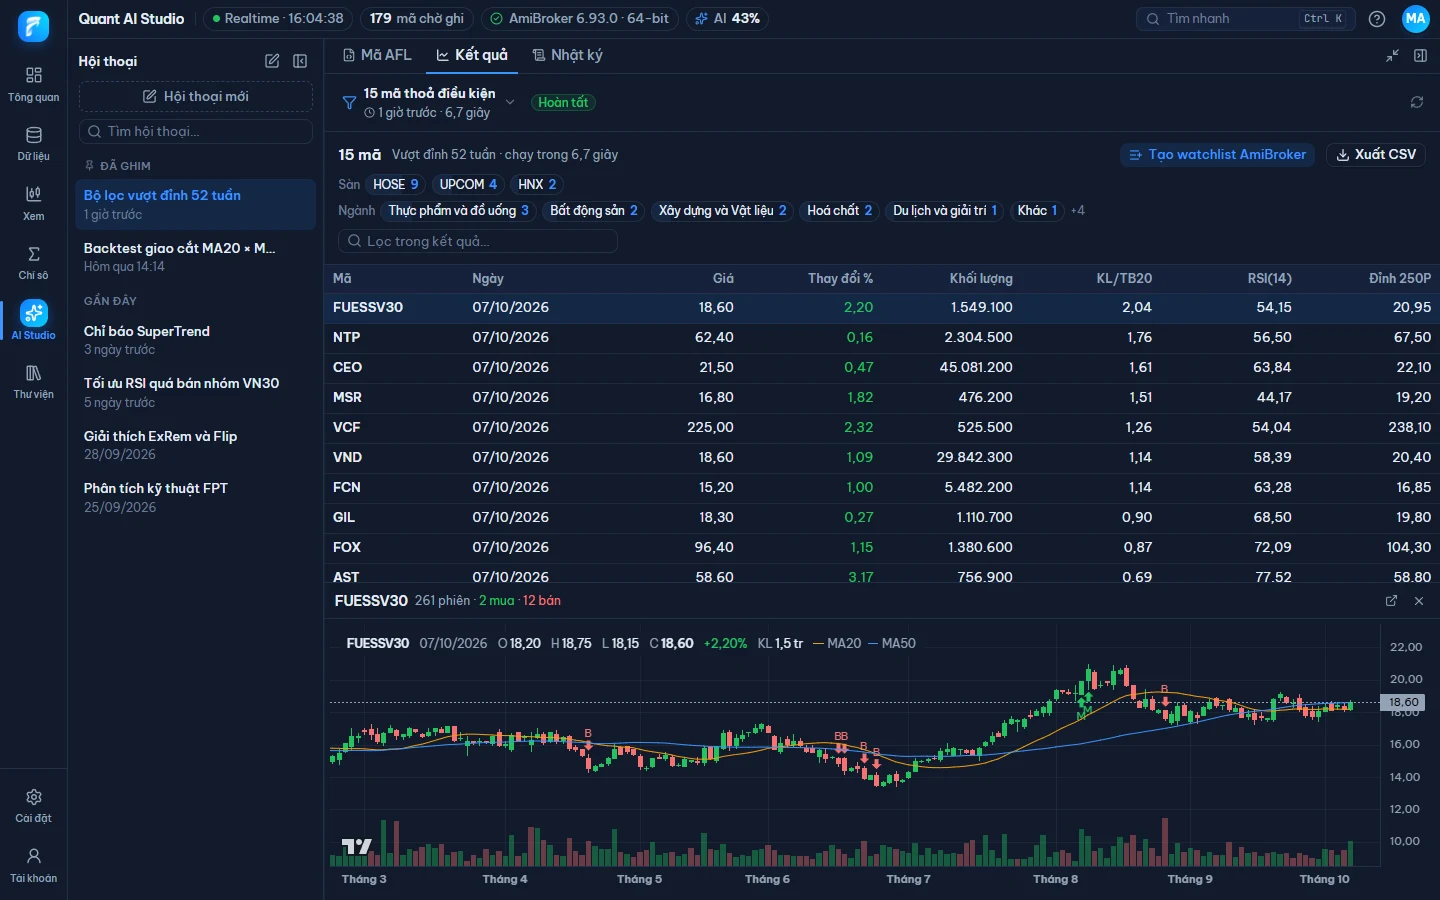Expand the +4 more sectors
The height and width of the screenshot is (900, 1440).
click(x=1077, y=210)
